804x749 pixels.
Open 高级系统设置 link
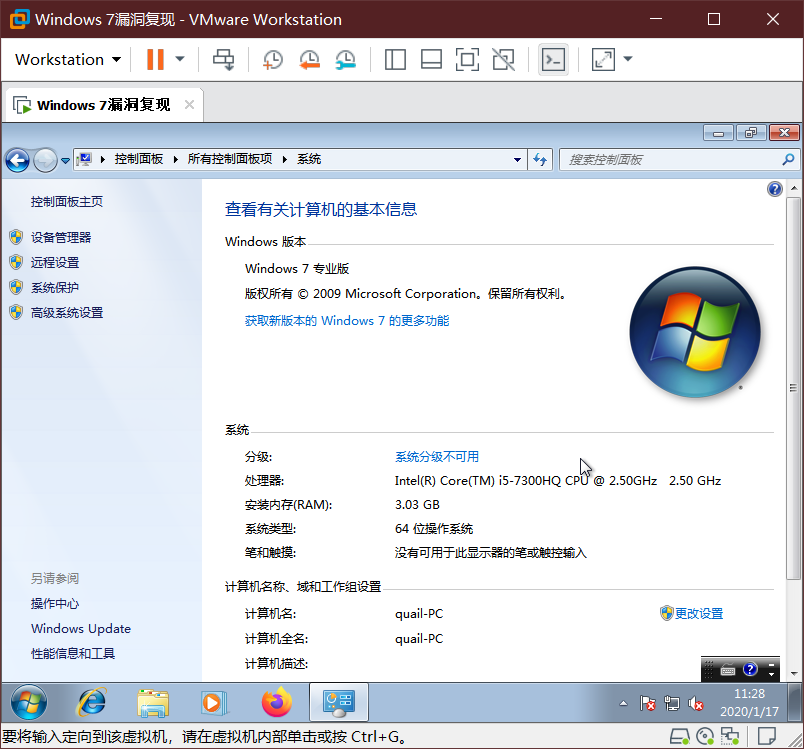pyautogui.click(x=67, y=313)
